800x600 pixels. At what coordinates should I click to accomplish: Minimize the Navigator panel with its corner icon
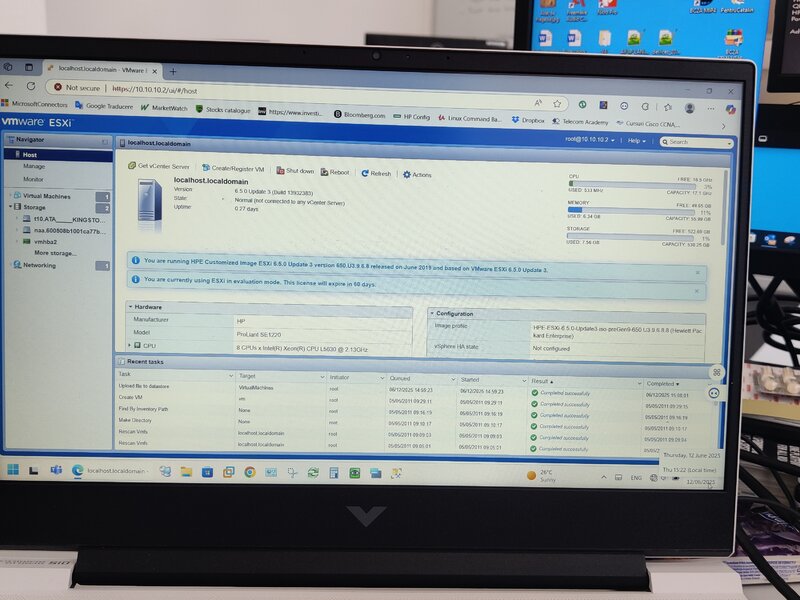point(105,141)
